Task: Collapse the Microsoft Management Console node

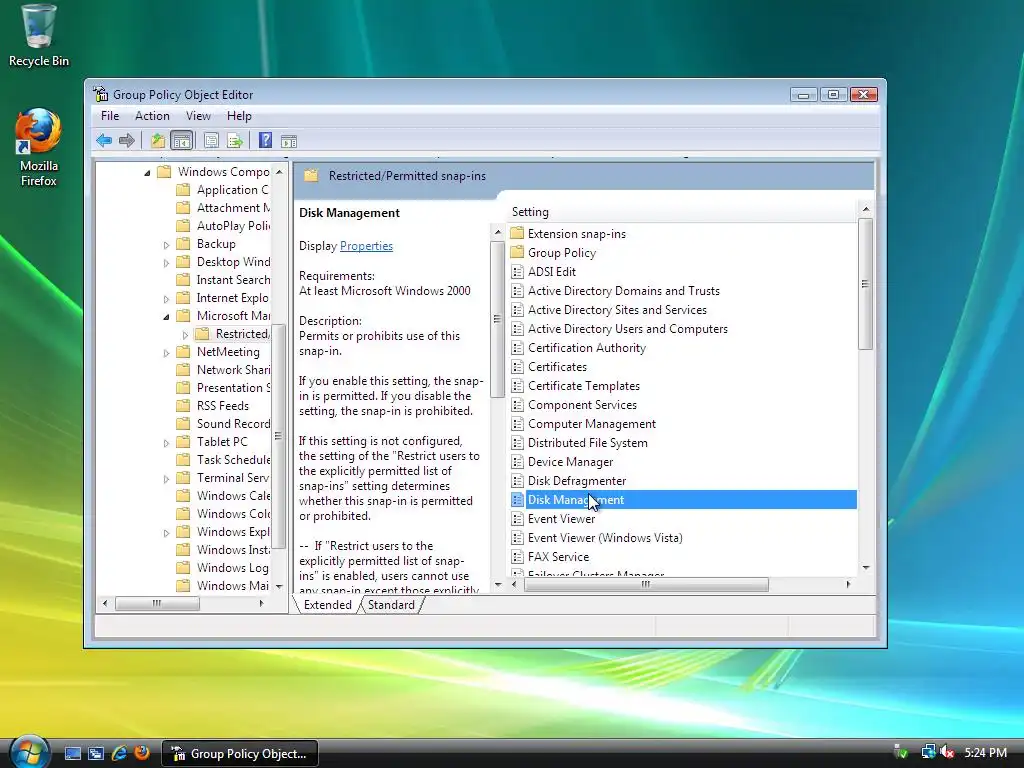Action: pos(166,317)
